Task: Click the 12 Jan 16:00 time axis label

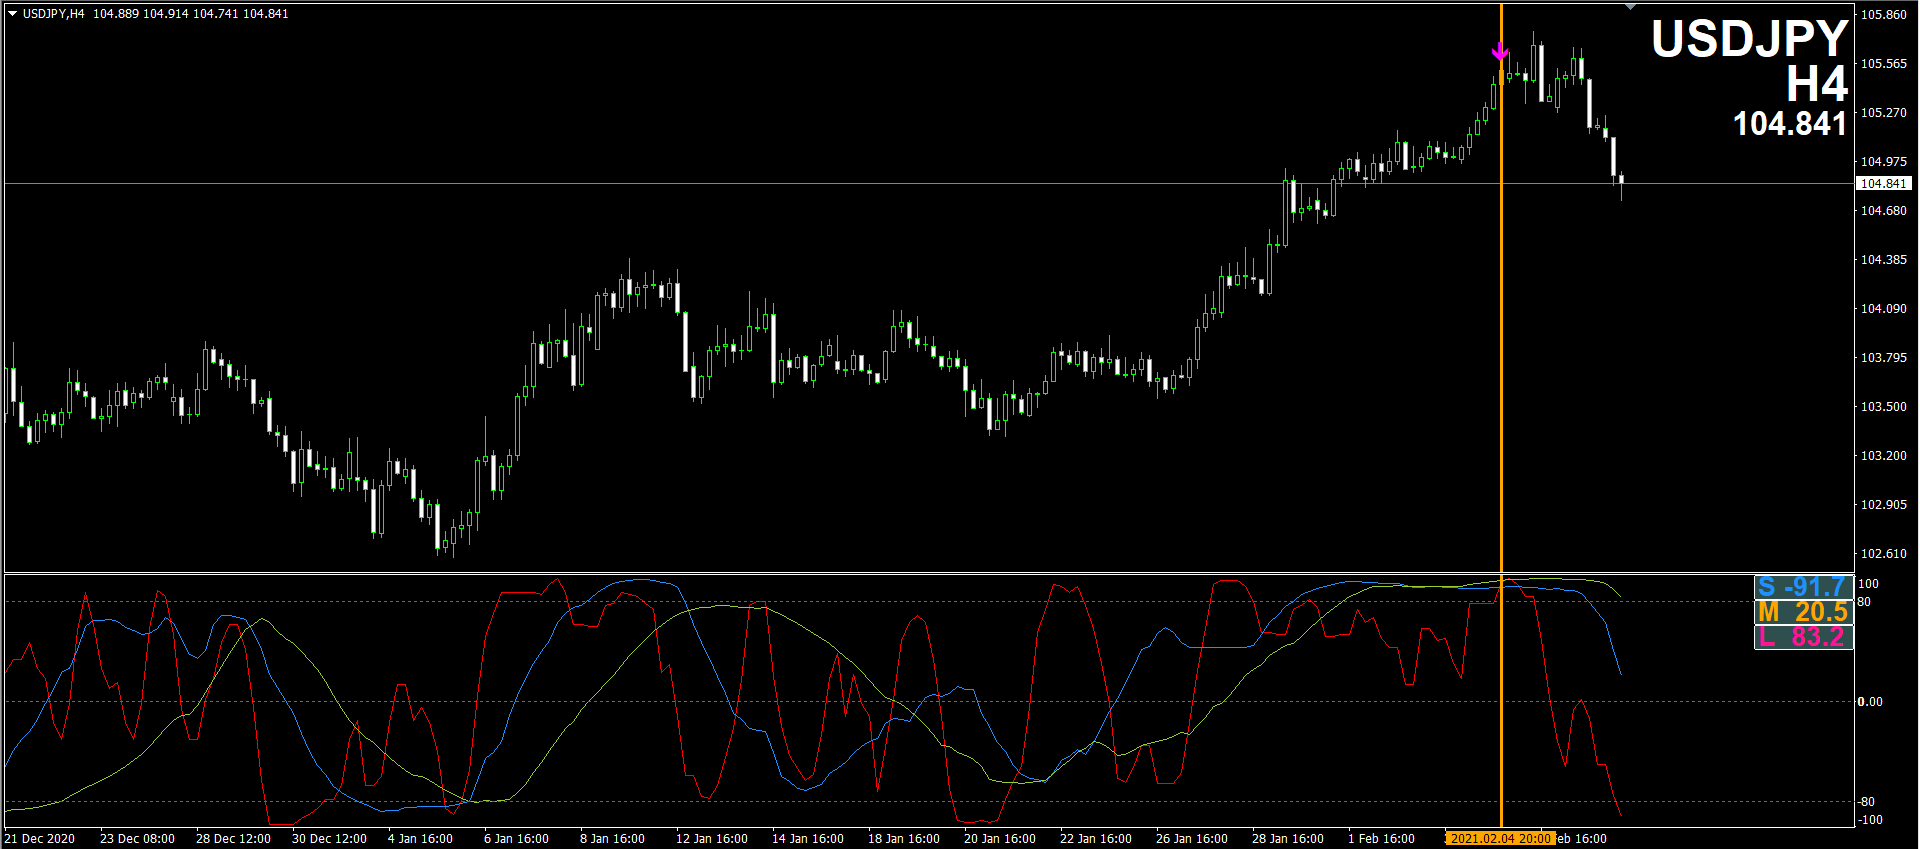Action: point(712,839)
